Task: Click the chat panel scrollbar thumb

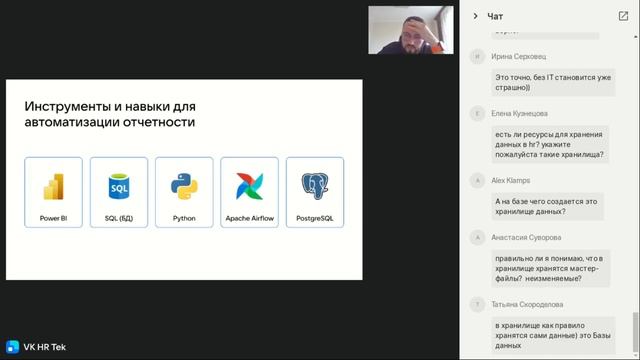Action: click(635, 331)
